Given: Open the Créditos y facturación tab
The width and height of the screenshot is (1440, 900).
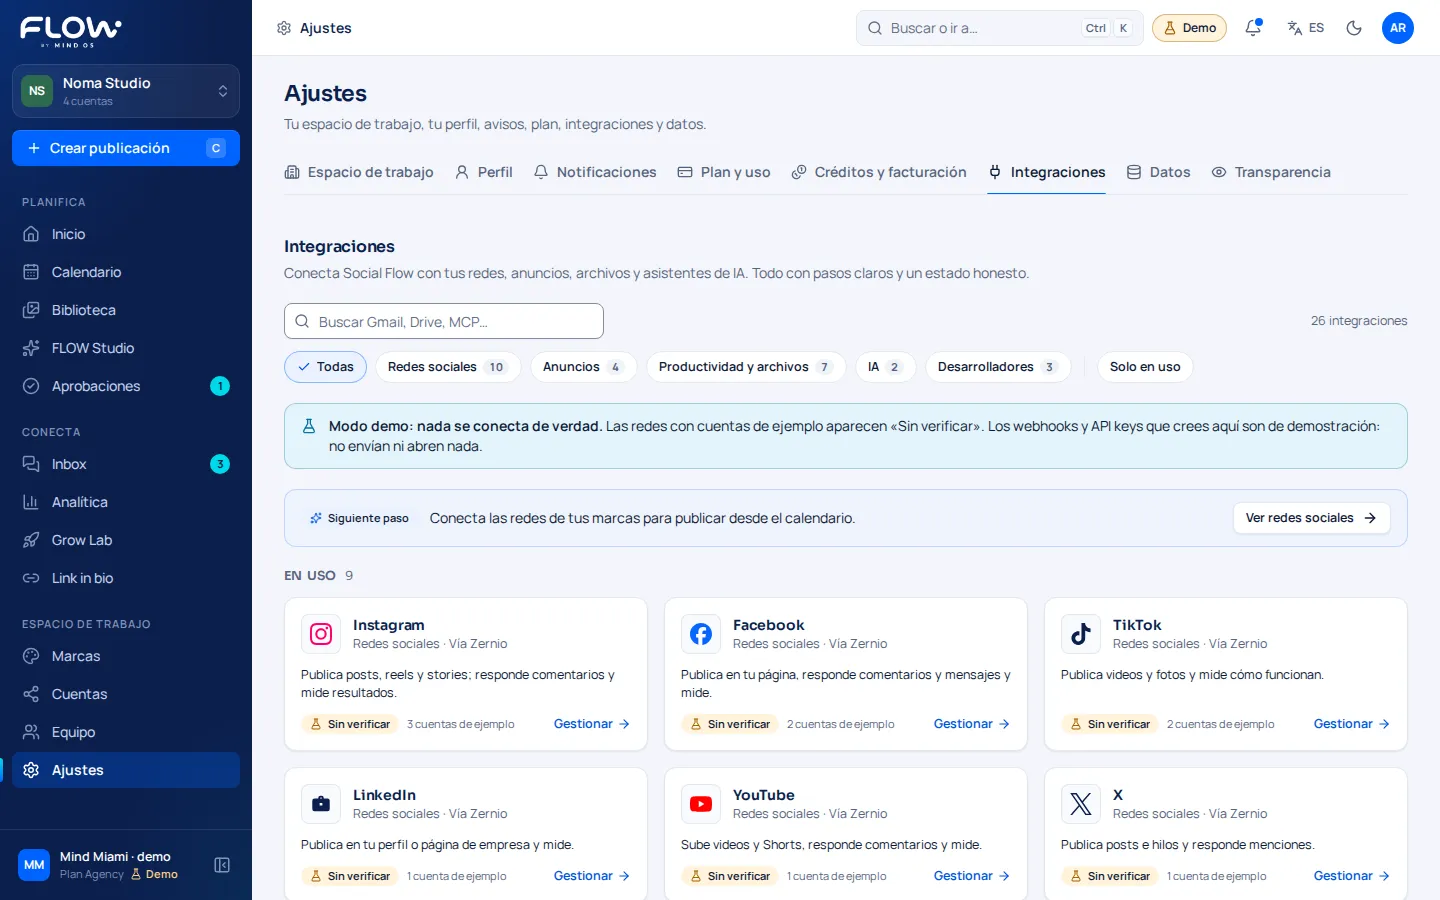Looking at the screenshot, I should [879, 172].
